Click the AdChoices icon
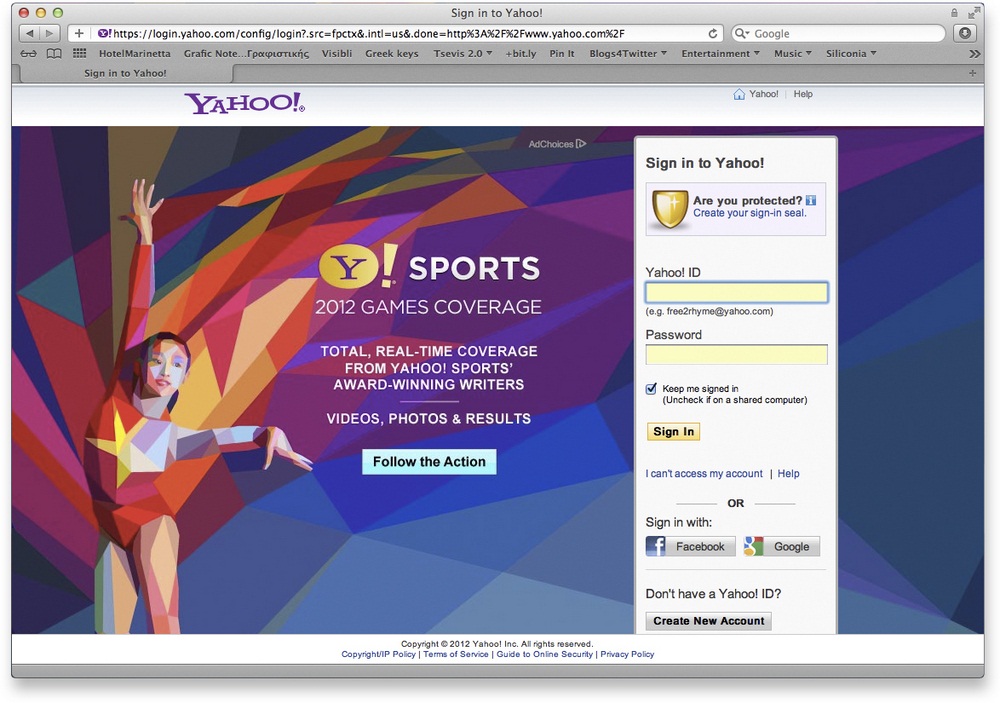The height and width of the screenshot is (703, 1000). [581, 144]
